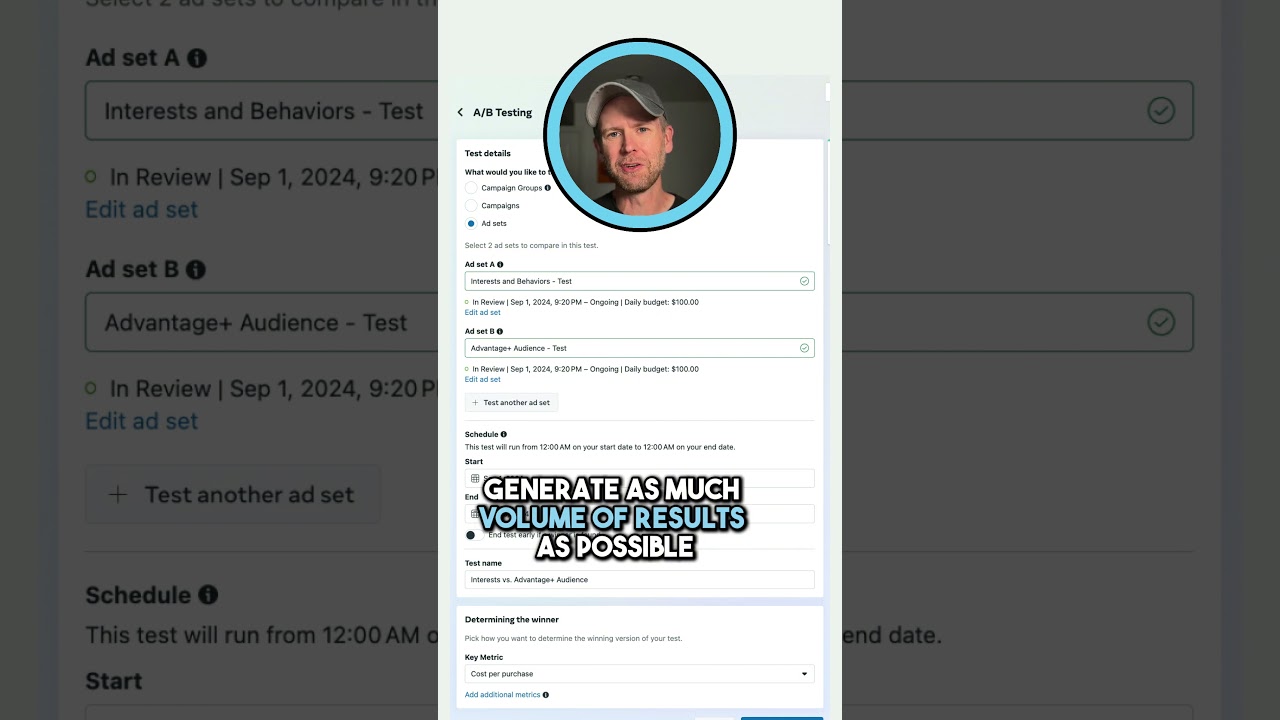Click the info icon next to Add additional metrics
Image resolution: width=1280 pixels, height=720 pixels.
tap(546, 695)
